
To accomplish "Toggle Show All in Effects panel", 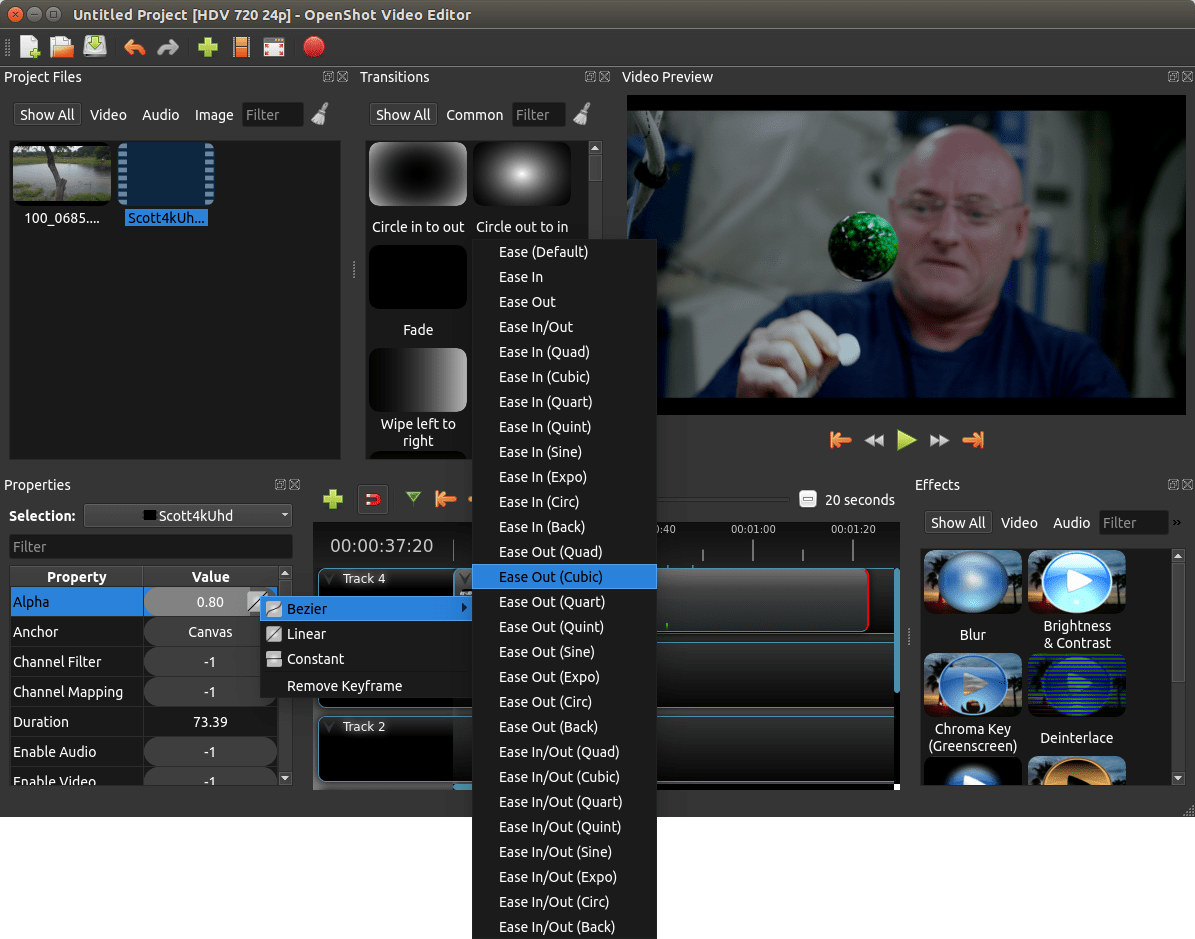I will click(958, 523).
